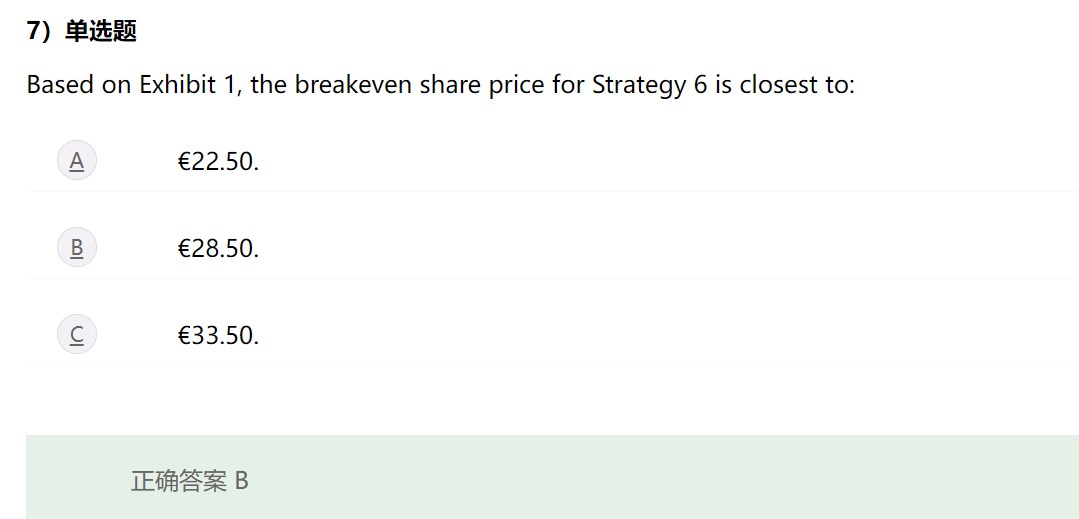Screen dimensions: 1079x519
Task: Click the words "Exhibit 1" in the question
Action: [189, 85]
